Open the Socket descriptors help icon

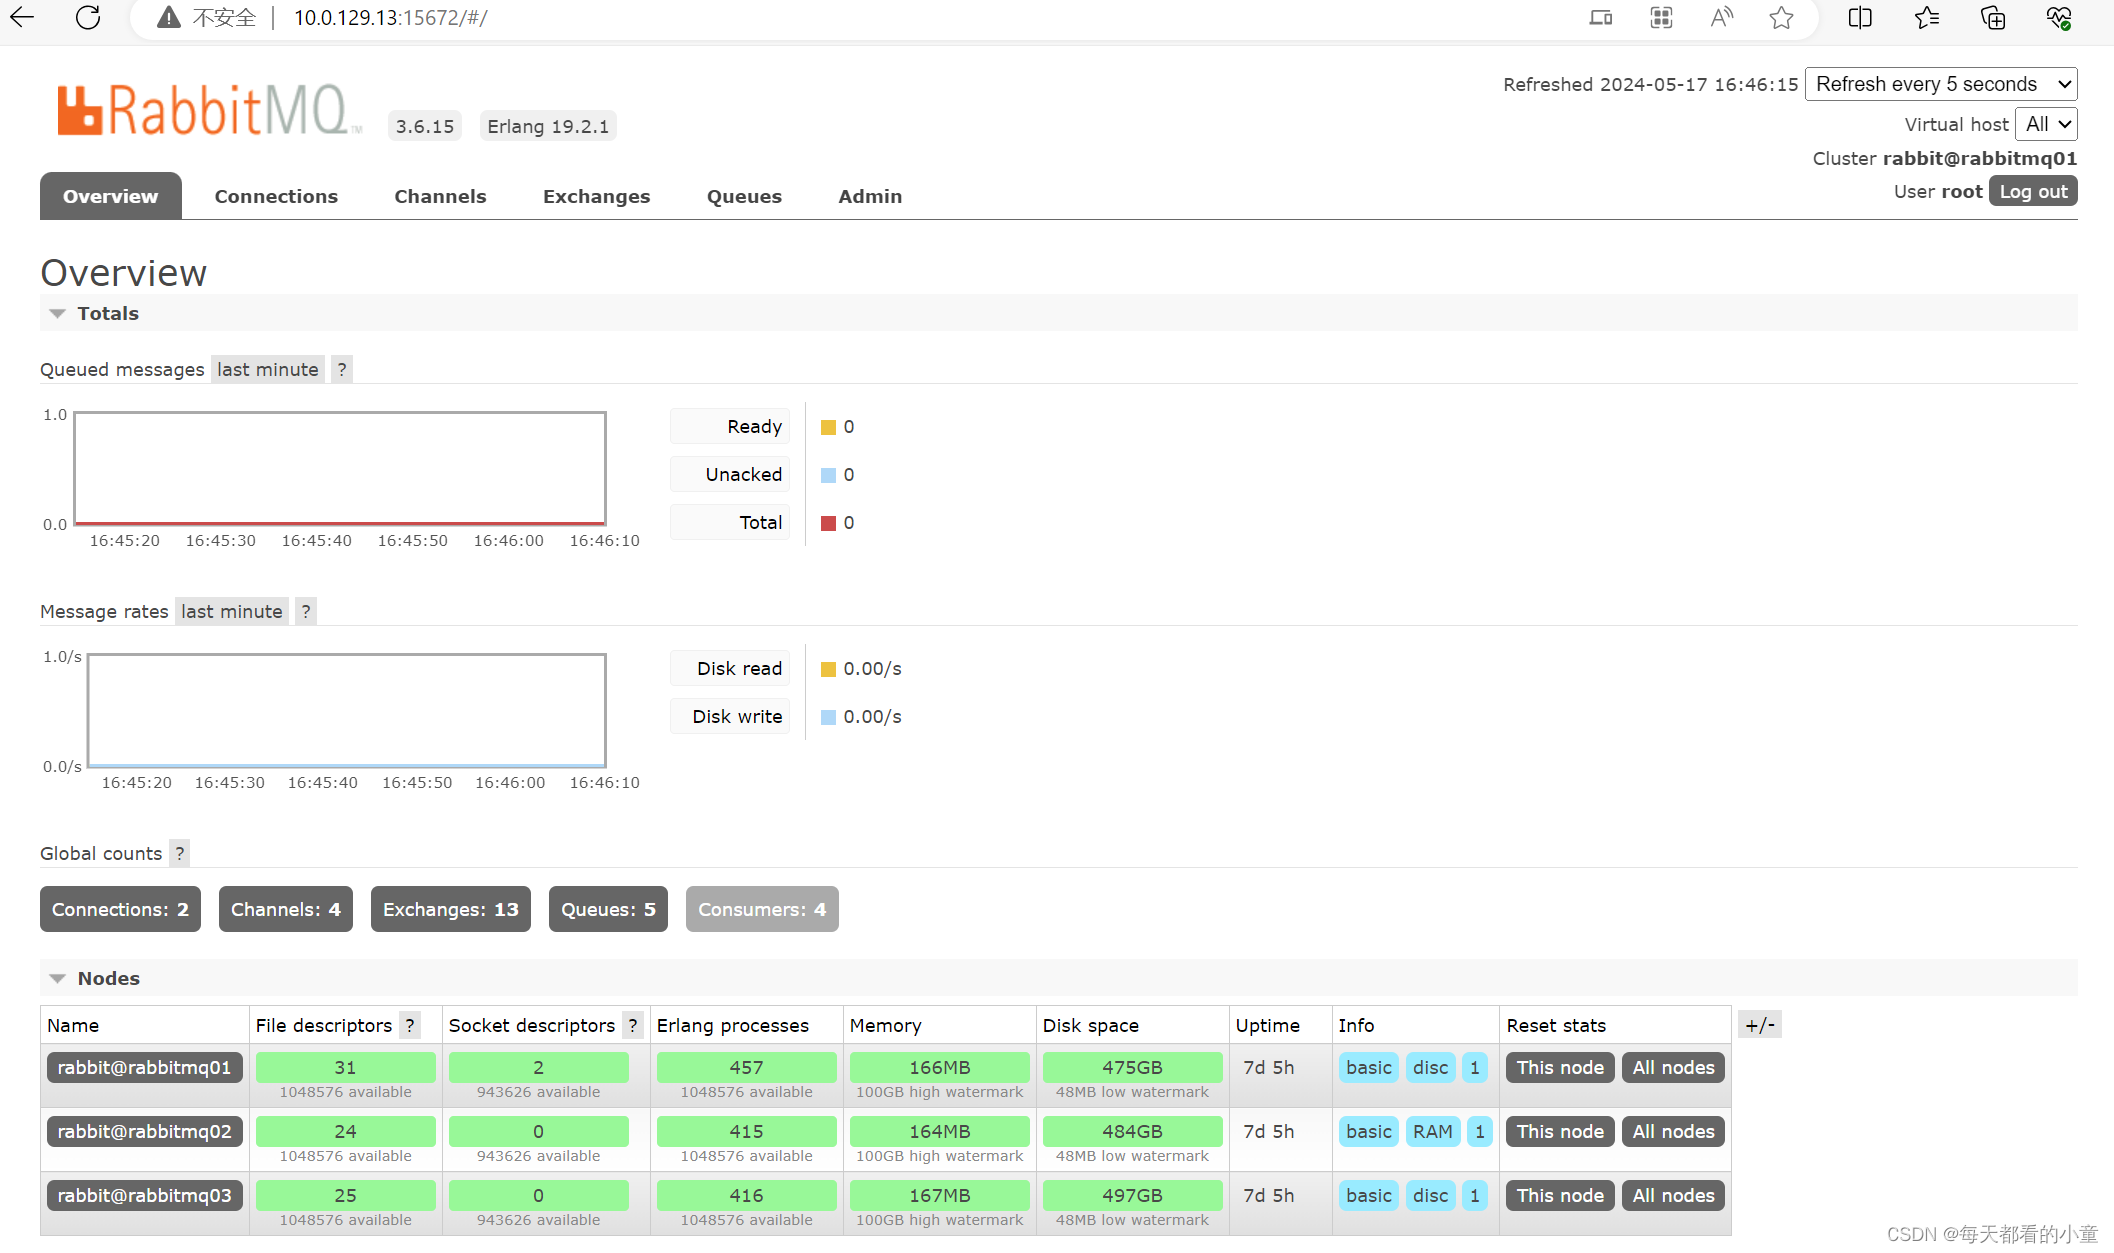[632, 1025]
